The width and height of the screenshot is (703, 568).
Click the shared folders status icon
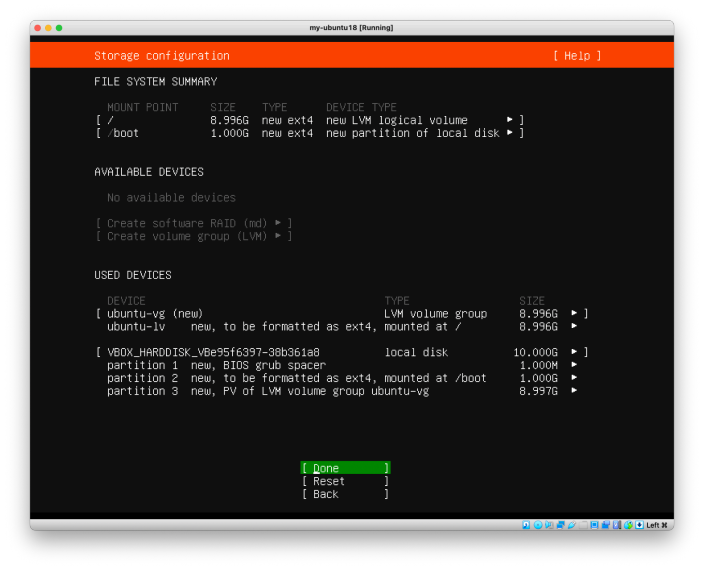point(583,525)
